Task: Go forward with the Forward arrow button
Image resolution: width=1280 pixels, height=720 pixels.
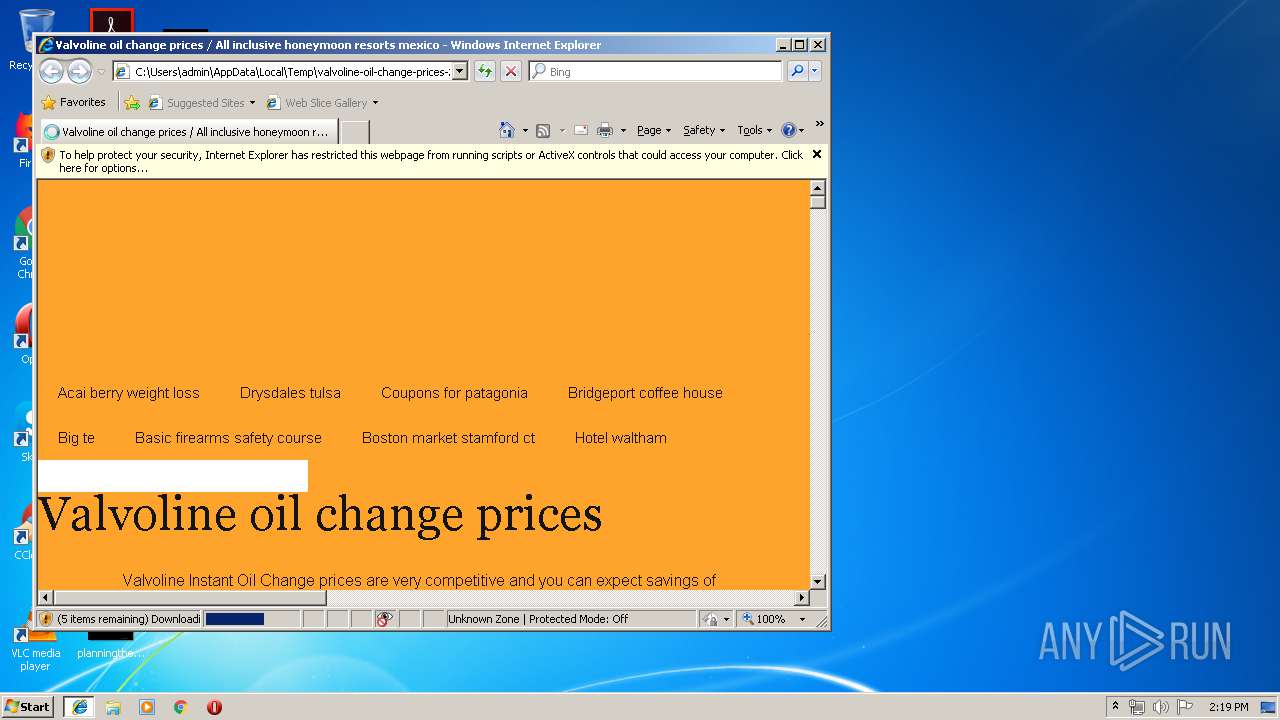Action: pyautogui.click(x=79, y=71)
